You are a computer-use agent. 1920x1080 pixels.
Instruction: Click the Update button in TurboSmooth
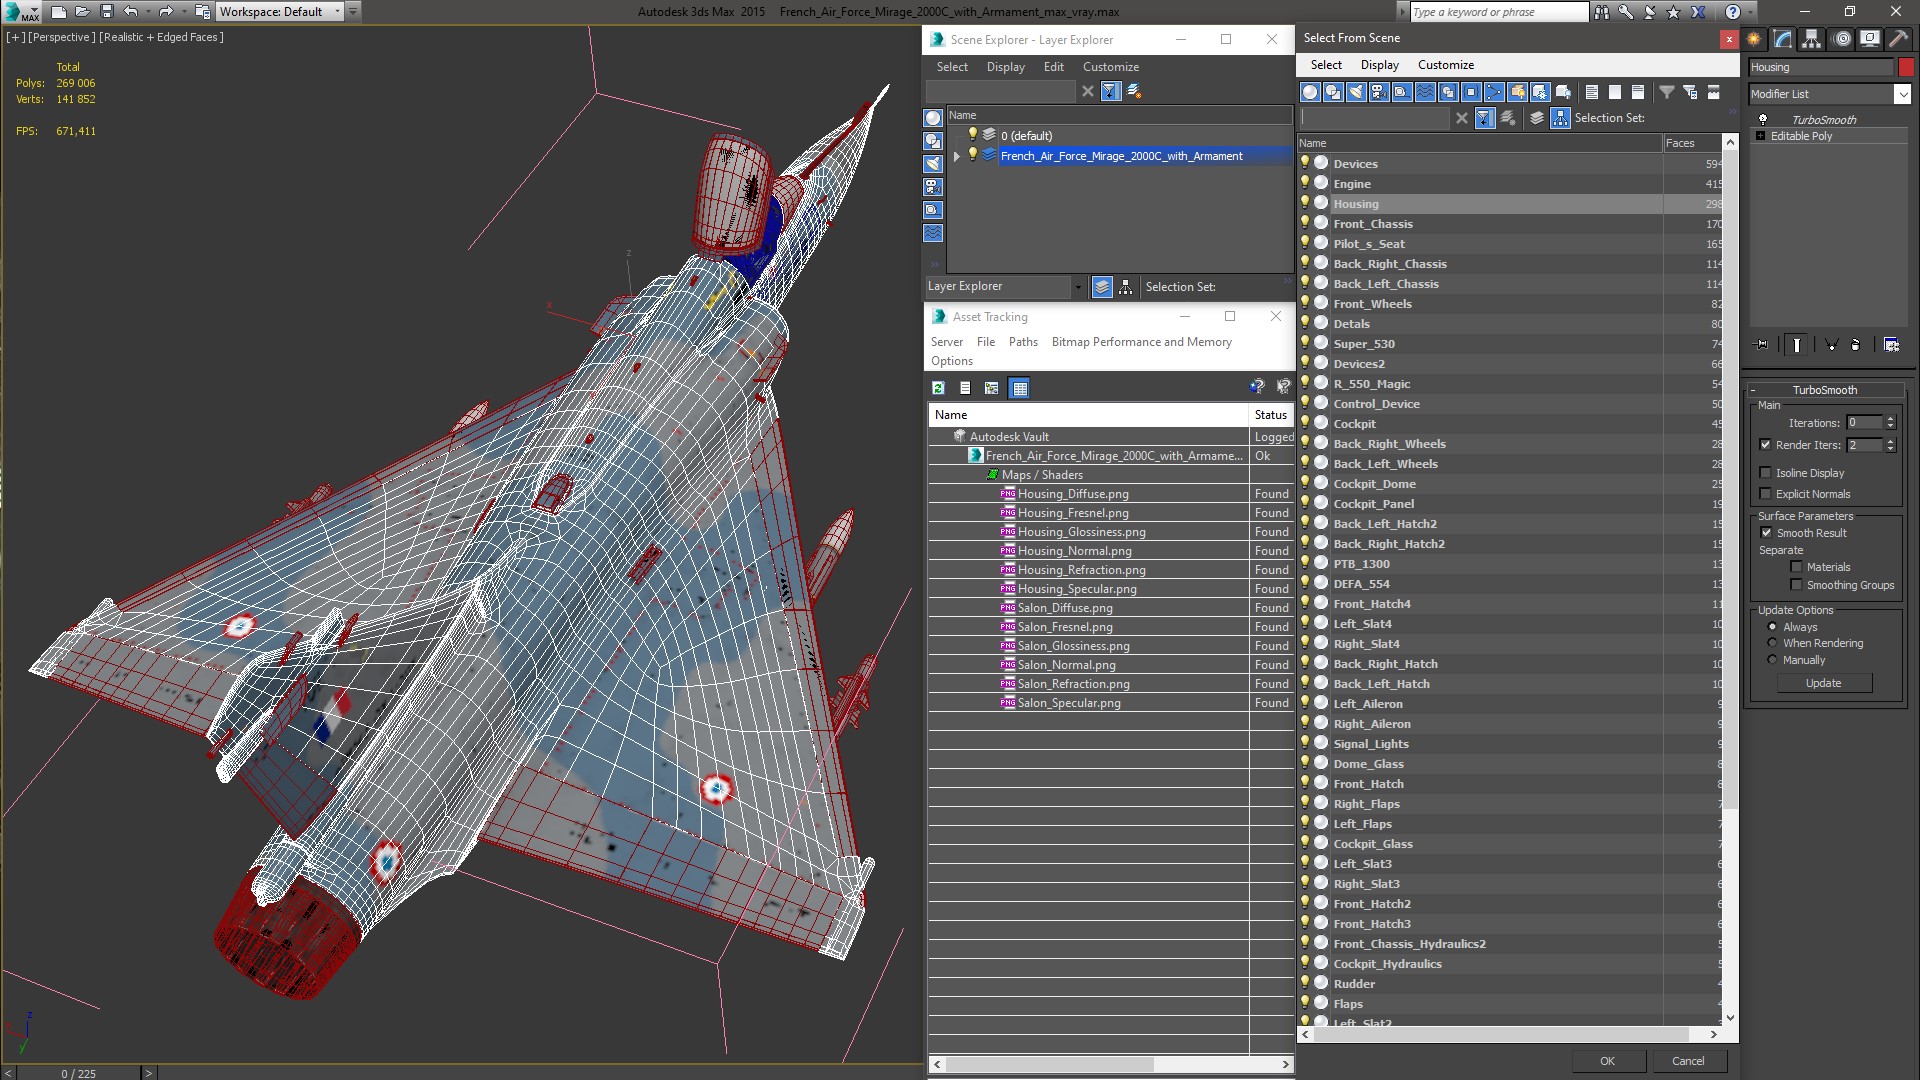tap(1823, 683)
